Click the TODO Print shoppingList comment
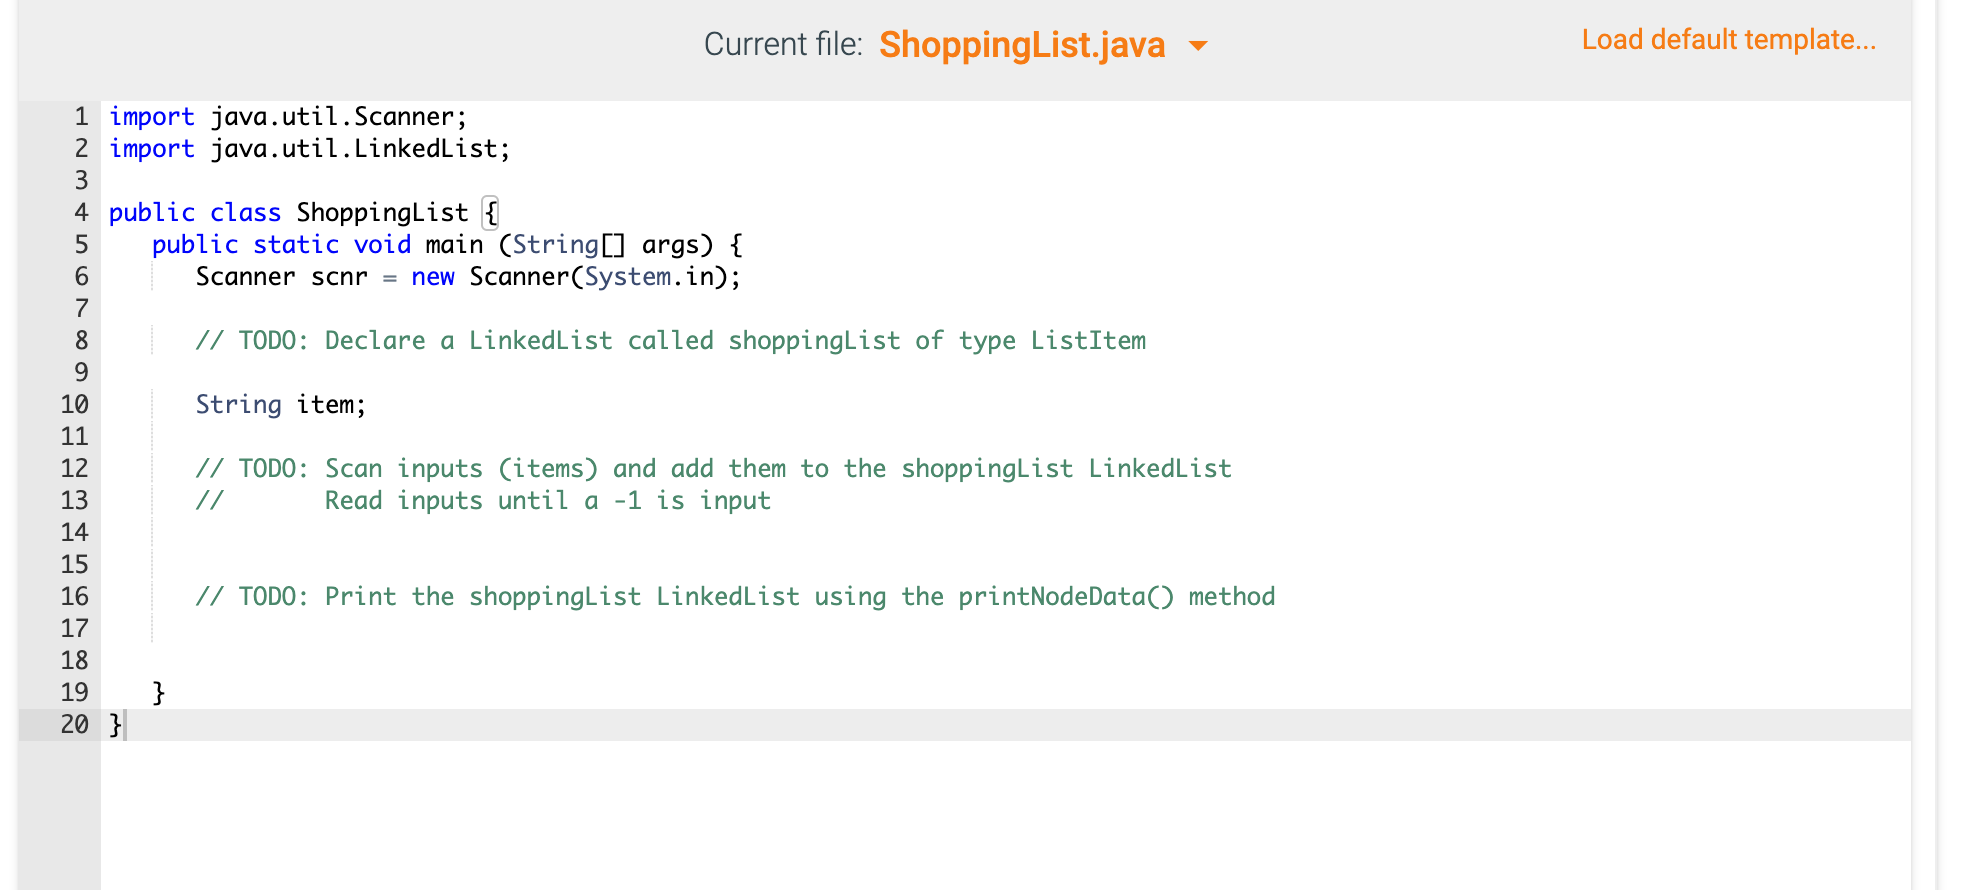1975x890 pixels. (735, 597)
